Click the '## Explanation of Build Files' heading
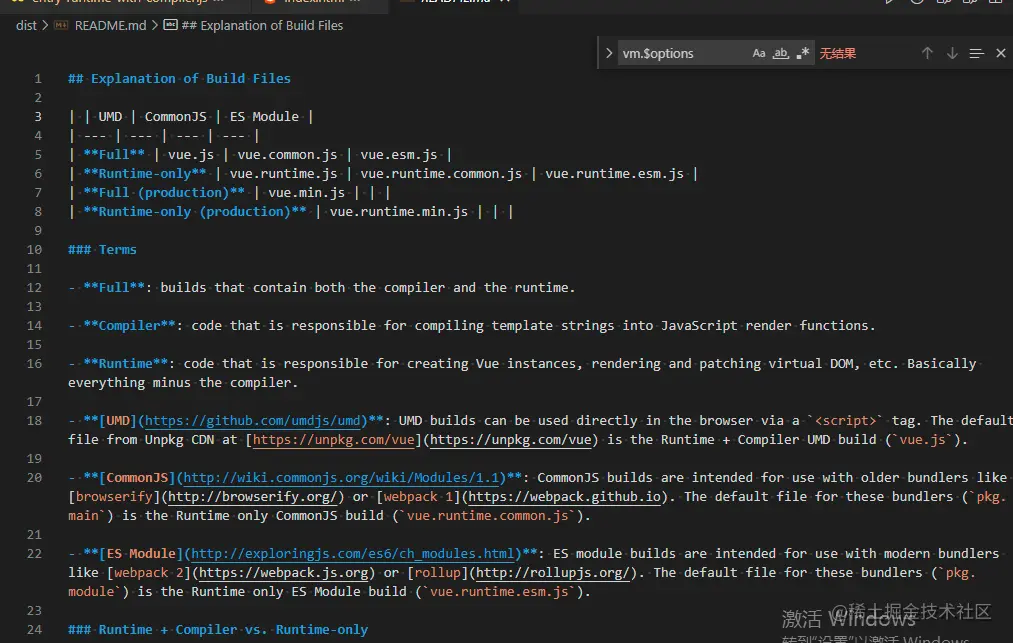The width and height of the screenshot is (1013, 643). click(180, 79)
